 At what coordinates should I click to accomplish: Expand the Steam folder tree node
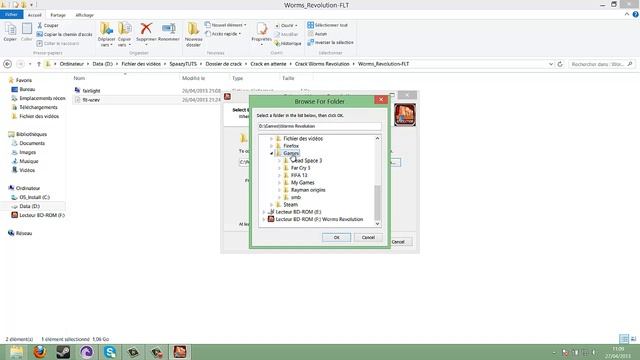(271, 204)
